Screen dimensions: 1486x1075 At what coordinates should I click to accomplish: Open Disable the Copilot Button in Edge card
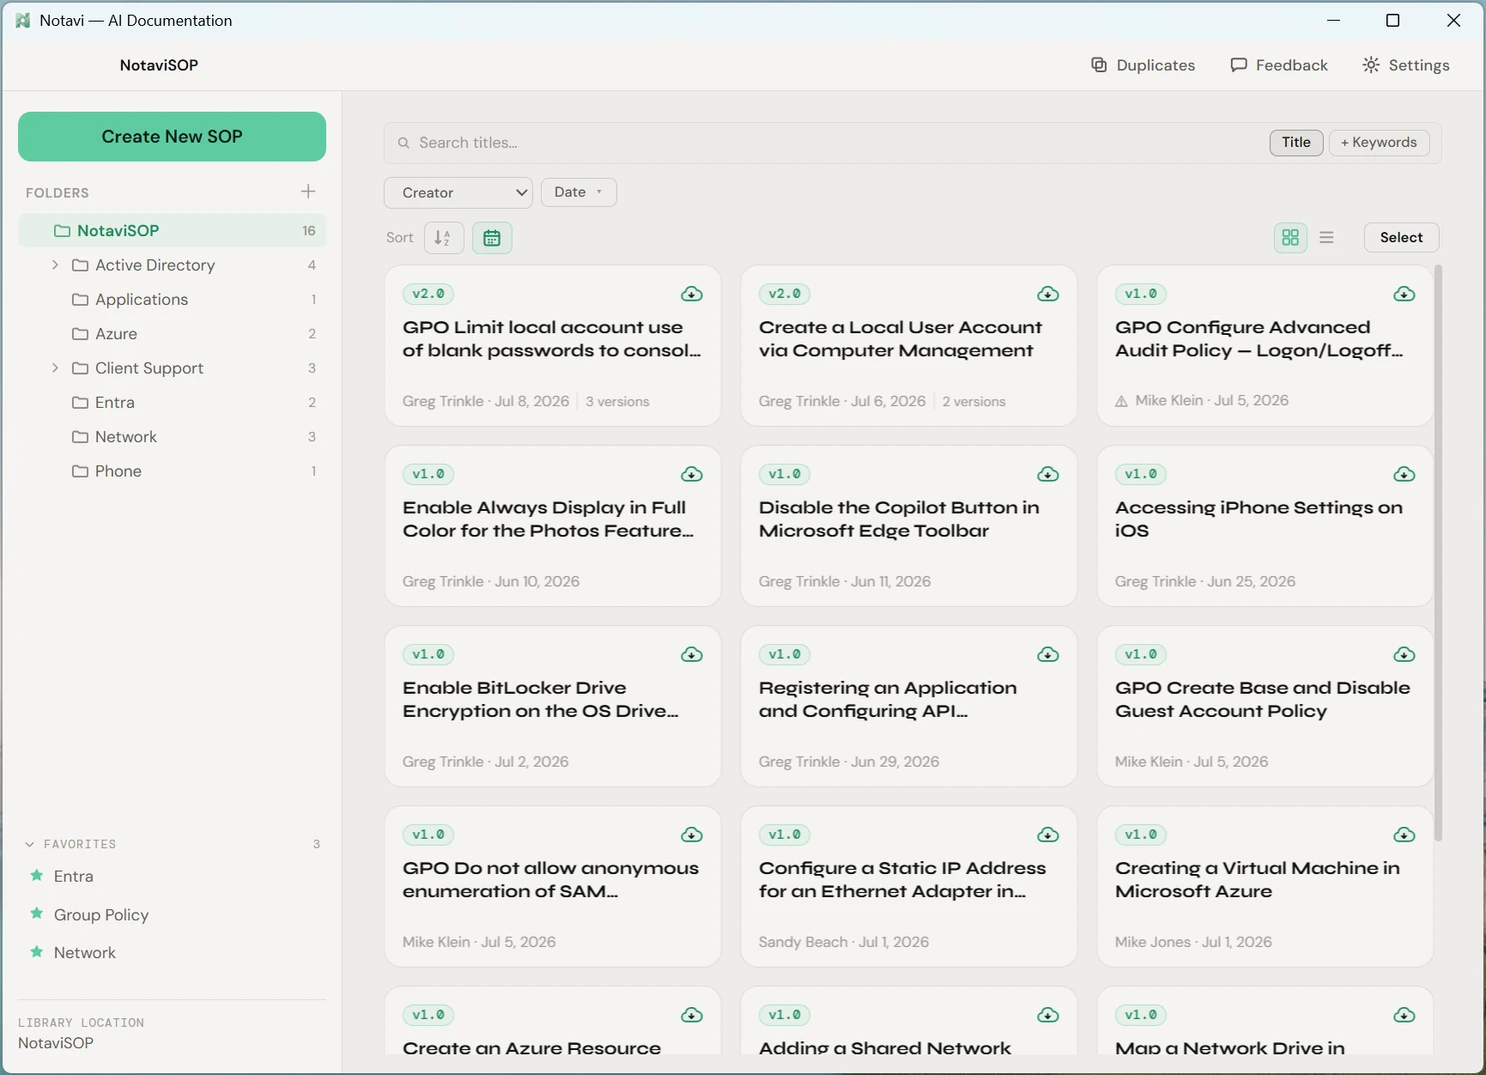coord(909,526)
